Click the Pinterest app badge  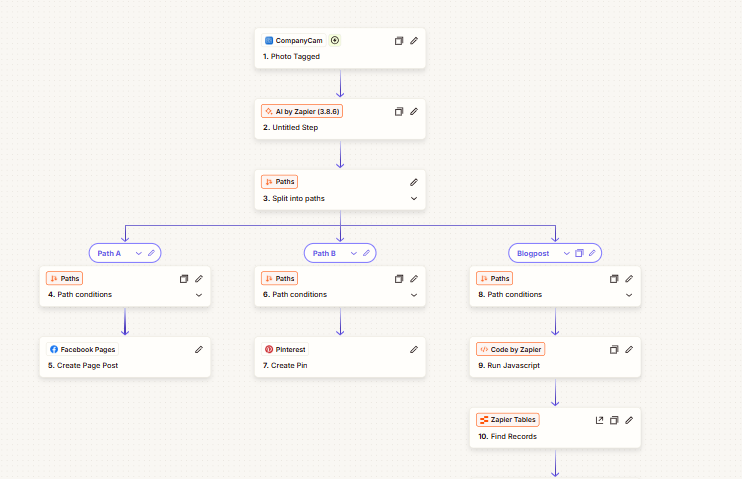point(285,349)
